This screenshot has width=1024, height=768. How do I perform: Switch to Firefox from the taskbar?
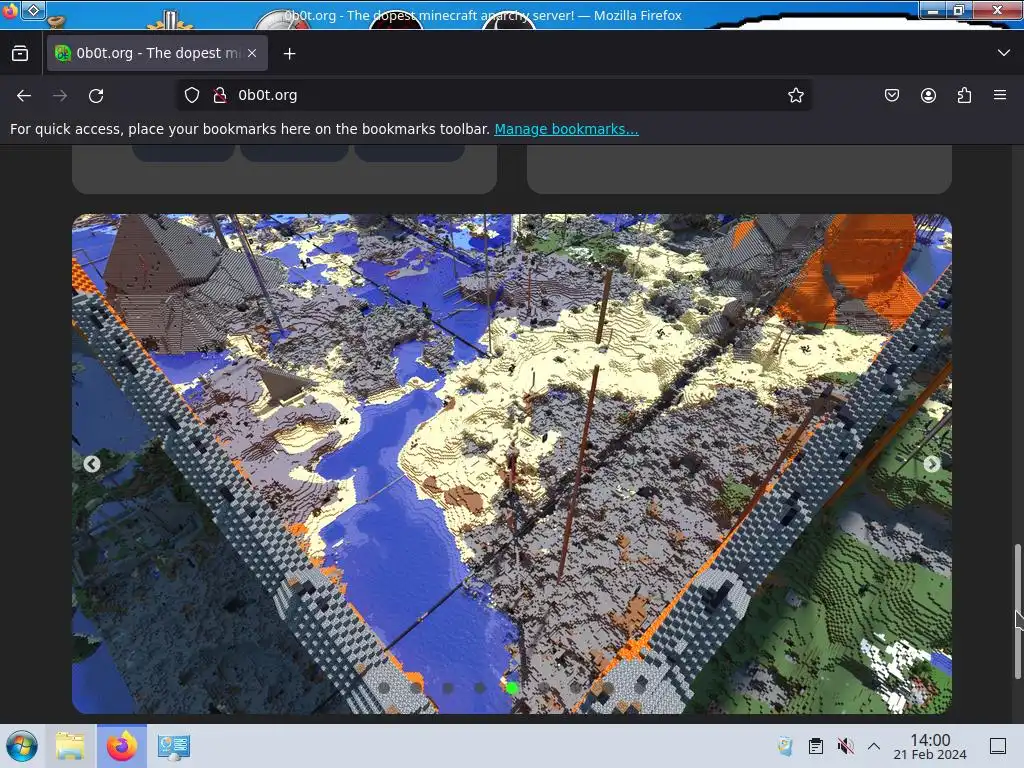point(122,746)
